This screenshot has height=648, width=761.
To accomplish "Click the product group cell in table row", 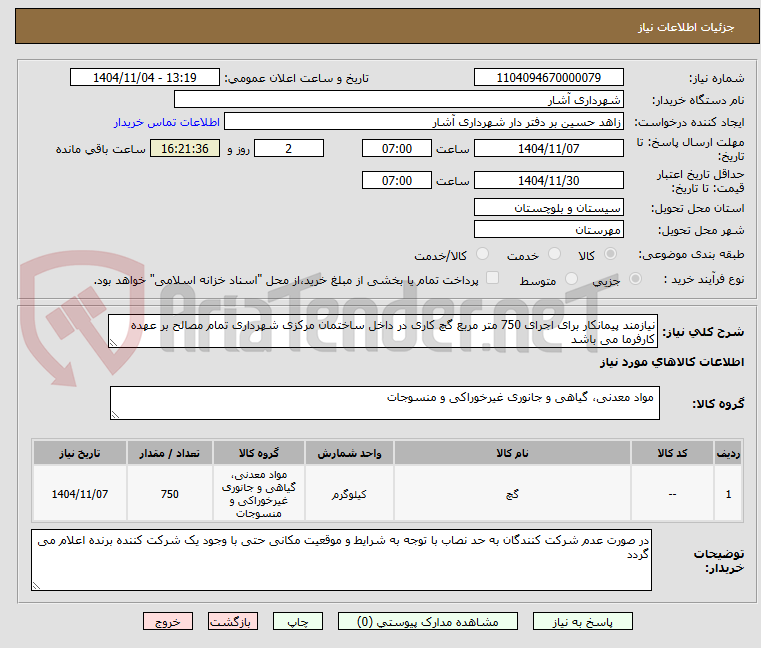I will coord(259,494).
